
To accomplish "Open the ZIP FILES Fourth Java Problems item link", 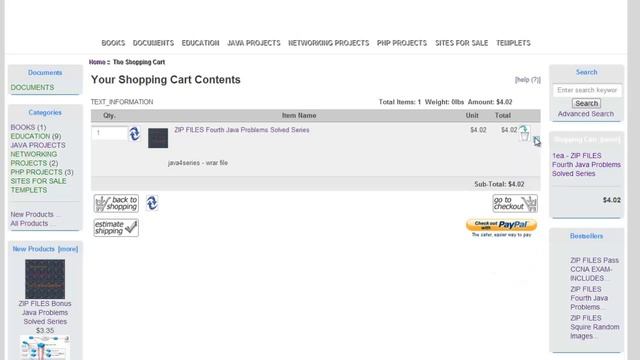I will pyautogui.click(x=242, y=130).
